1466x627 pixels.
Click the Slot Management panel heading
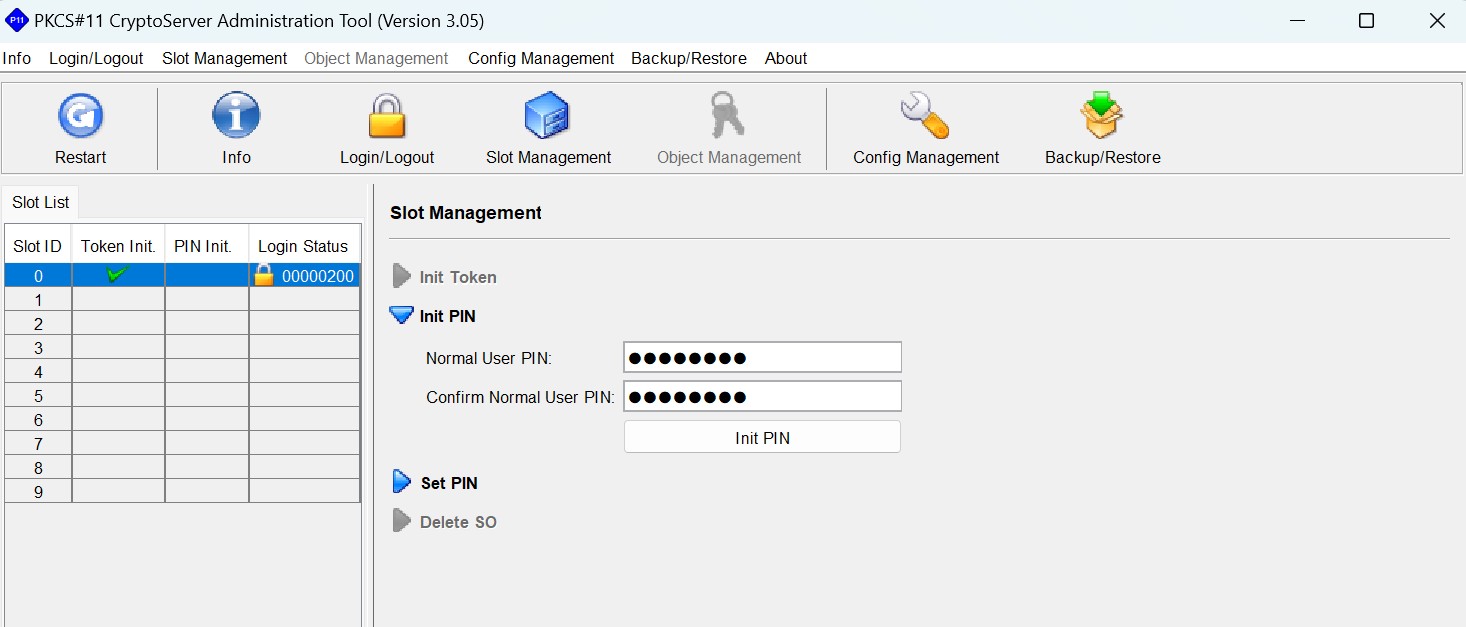coord(466,212)
